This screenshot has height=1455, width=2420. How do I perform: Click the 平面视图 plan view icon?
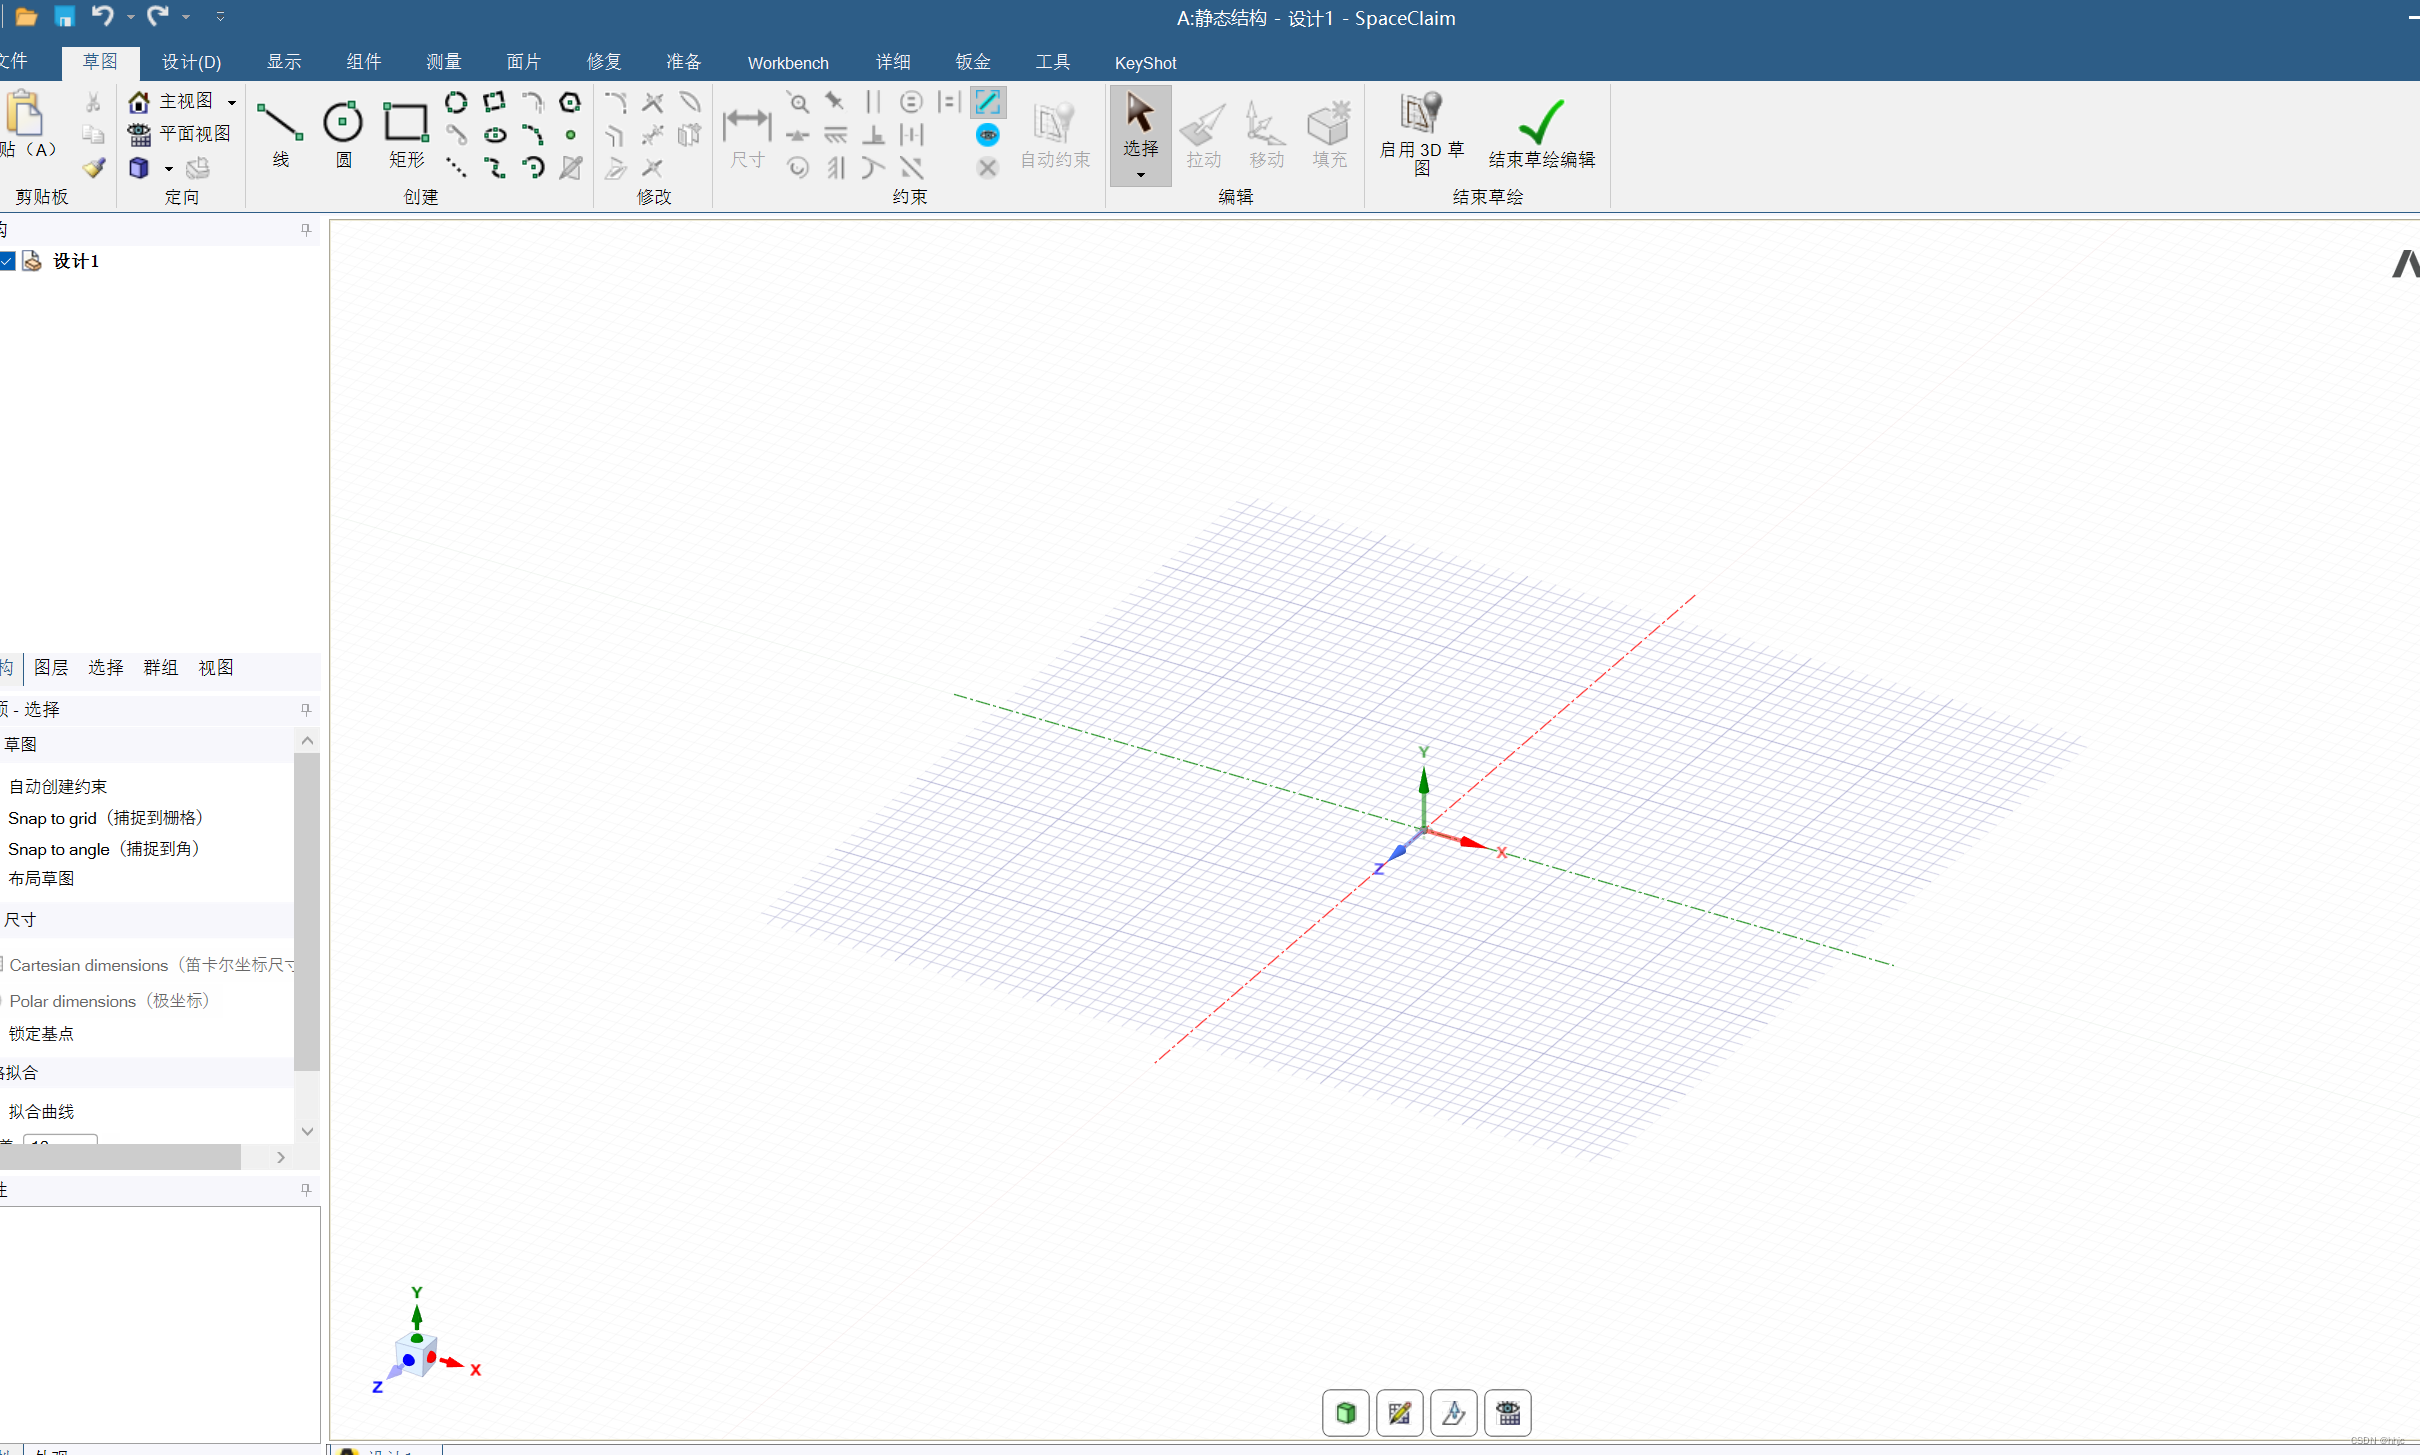coord(139,134)
